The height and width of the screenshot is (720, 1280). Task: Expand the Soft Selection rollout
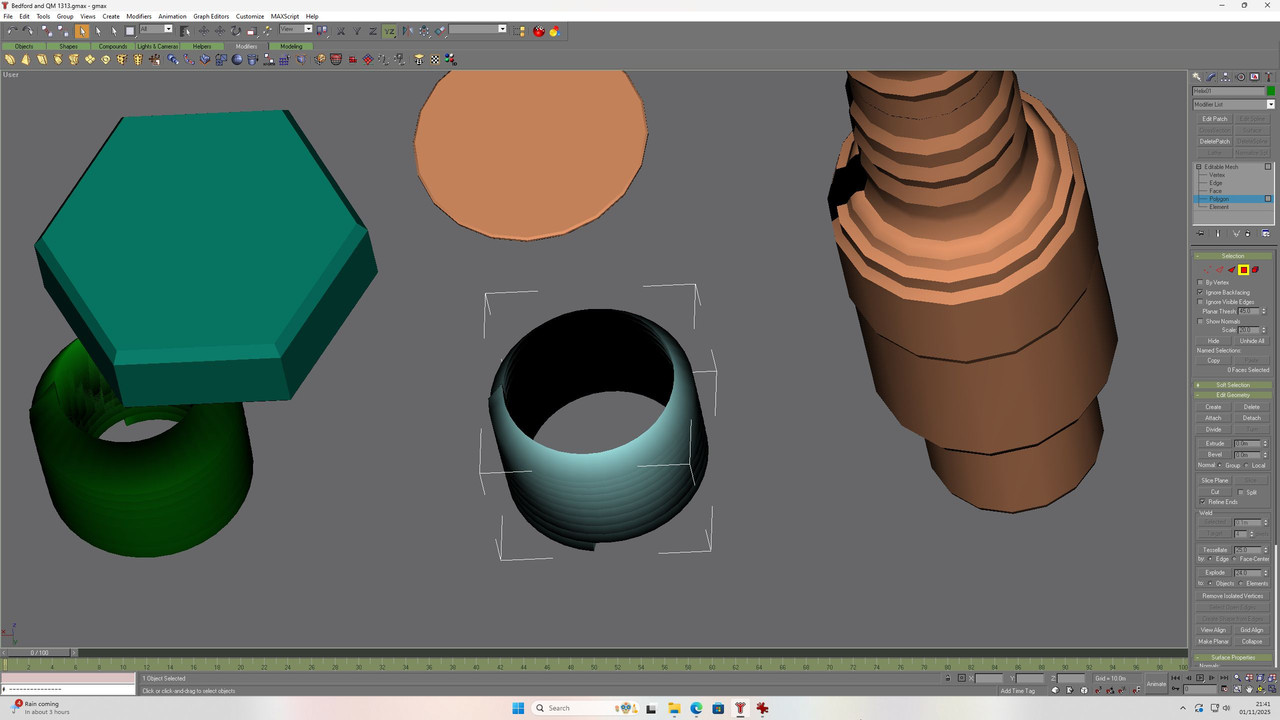(x=1233, y=385)
